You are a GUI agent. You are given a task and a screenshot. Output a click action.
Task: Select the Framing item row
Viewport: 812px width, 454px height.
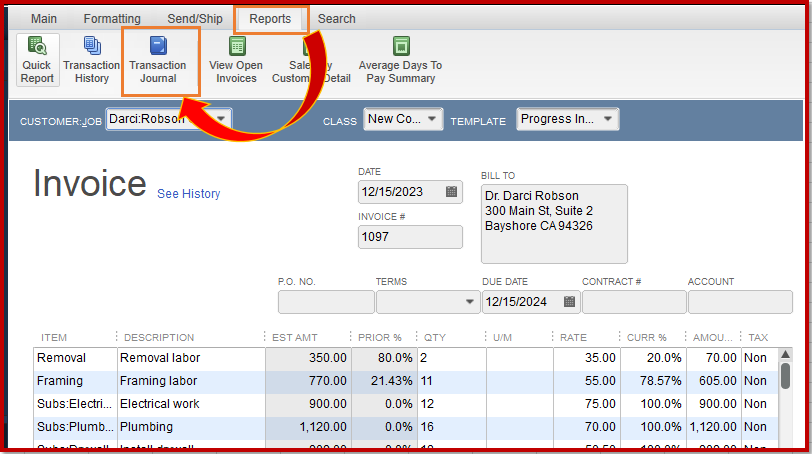(406, 381)
